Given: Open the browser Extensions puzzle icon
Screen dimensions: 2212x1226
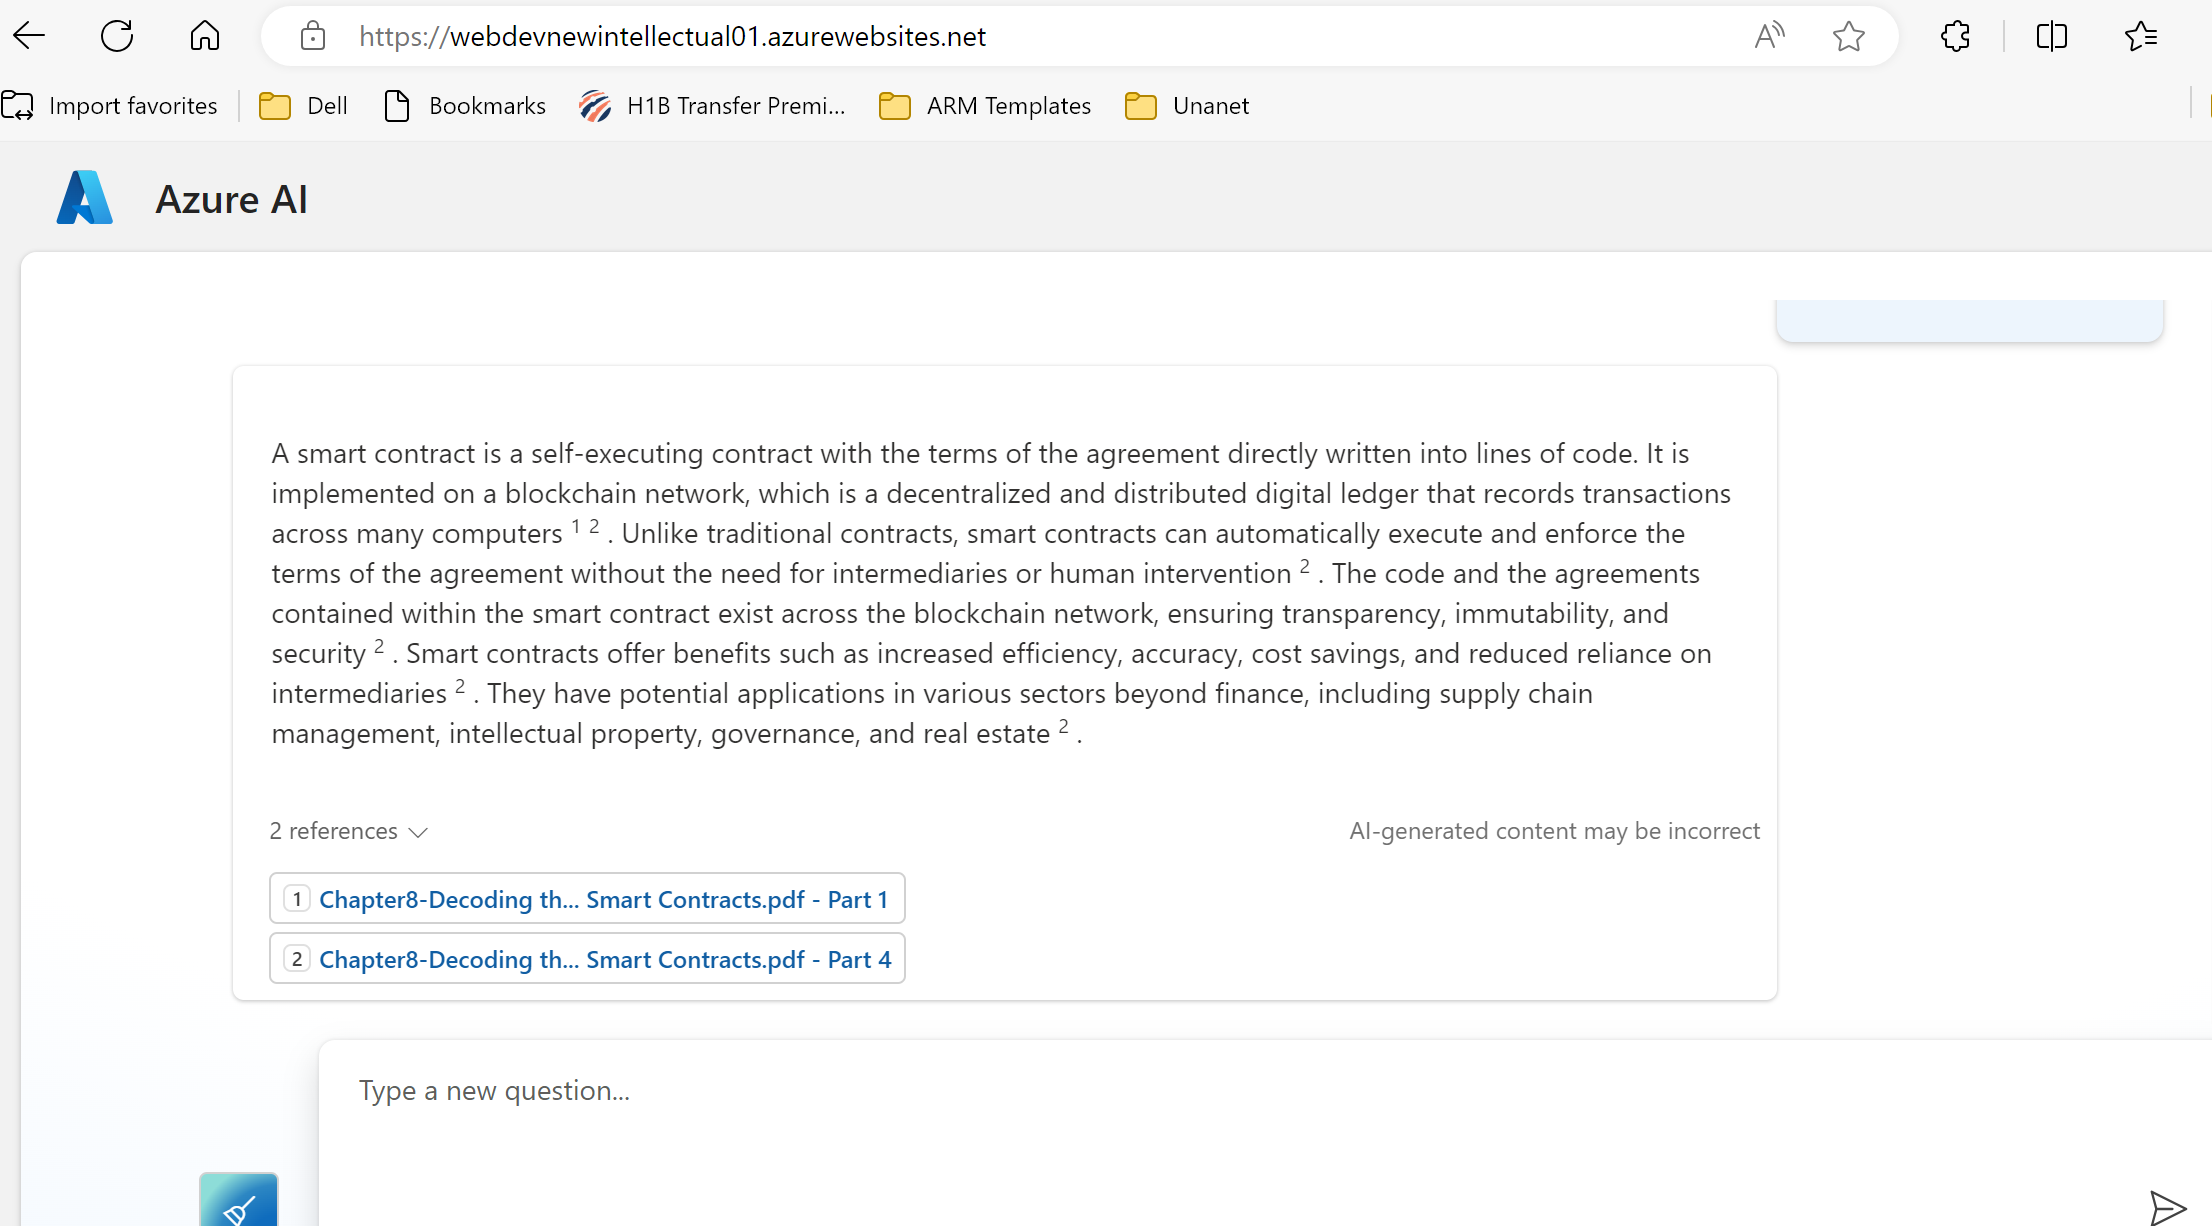Looking at the screenshot, I should [x=1955, y=37].
